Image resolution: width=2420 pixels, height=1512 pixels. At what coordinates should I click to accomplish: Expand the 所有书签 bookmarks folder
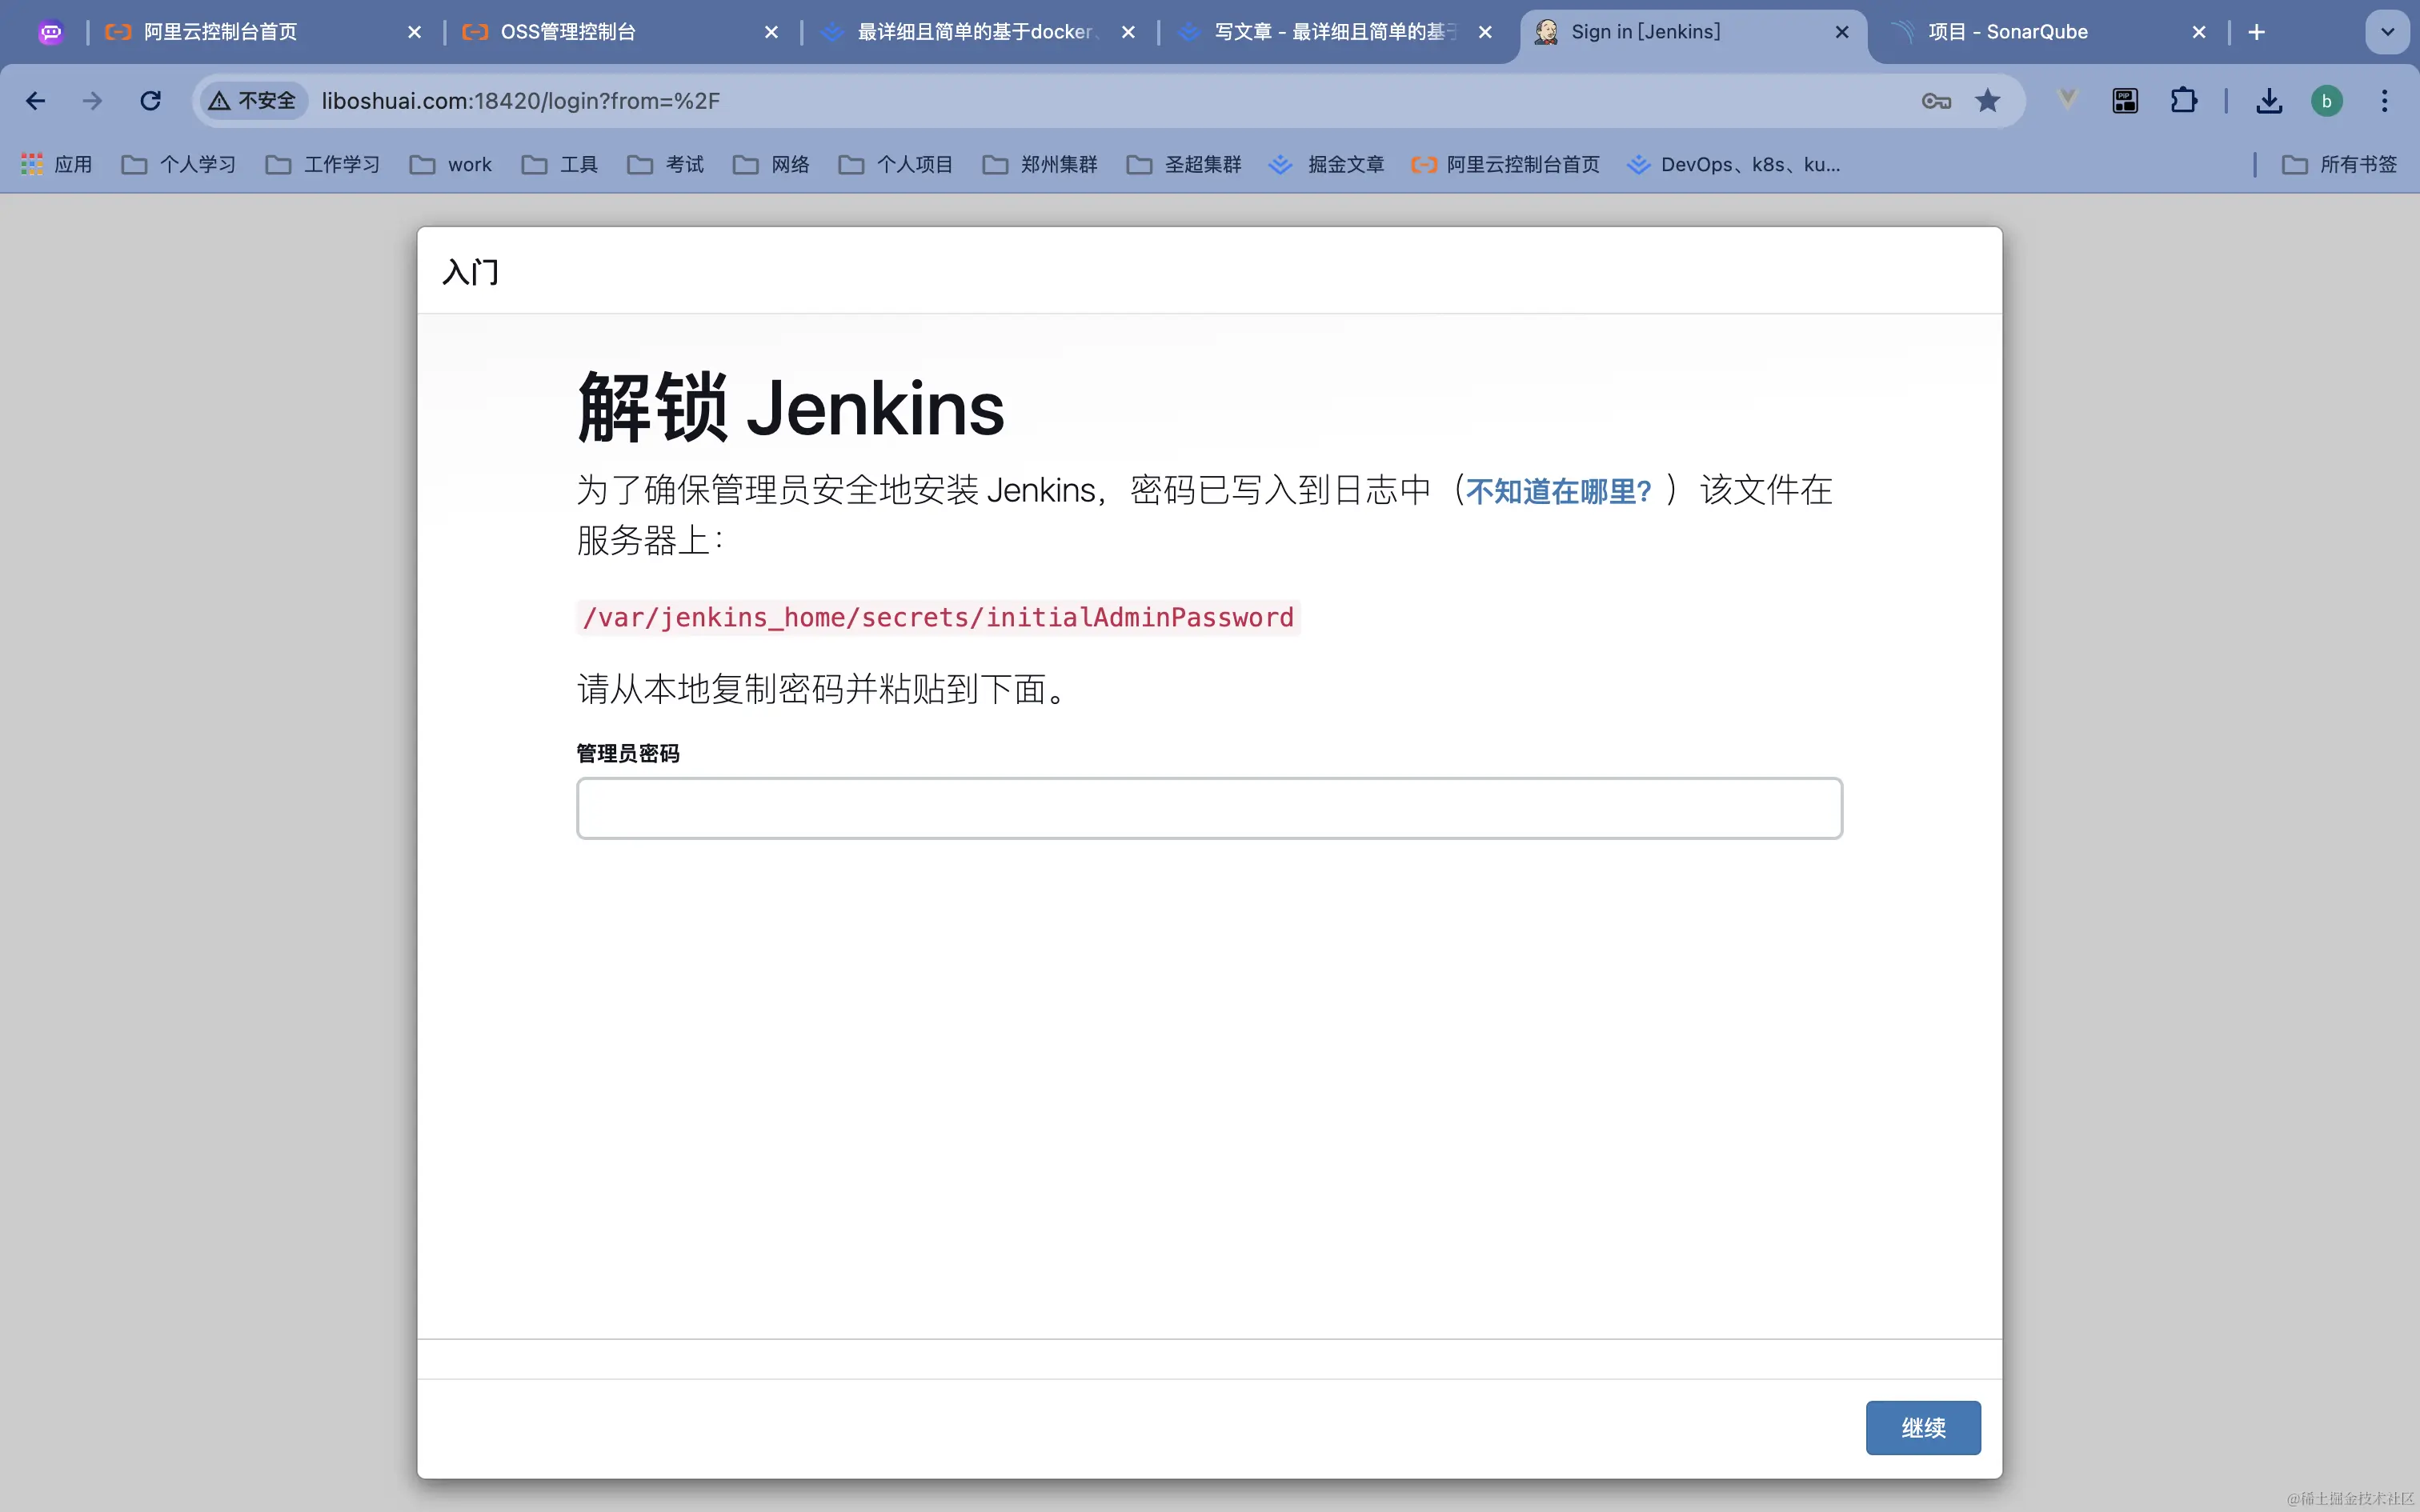tap(2339, 164)
